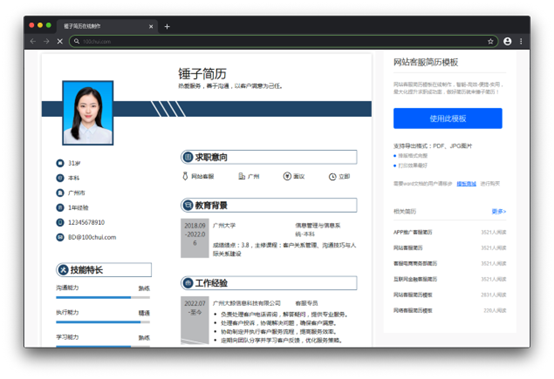
Task: Close the 锤子简历 browser tab
Action: point(151,26)
